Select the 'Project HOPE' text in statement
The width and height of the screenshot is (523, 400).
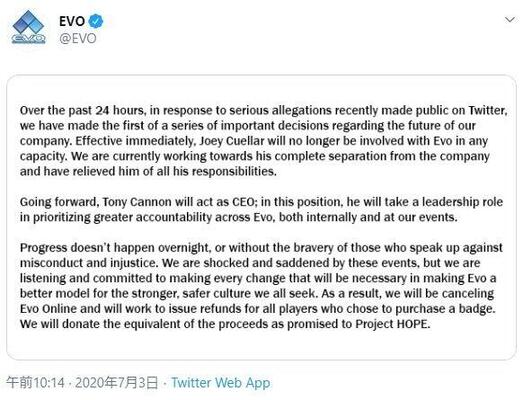[x=392, y=324]
